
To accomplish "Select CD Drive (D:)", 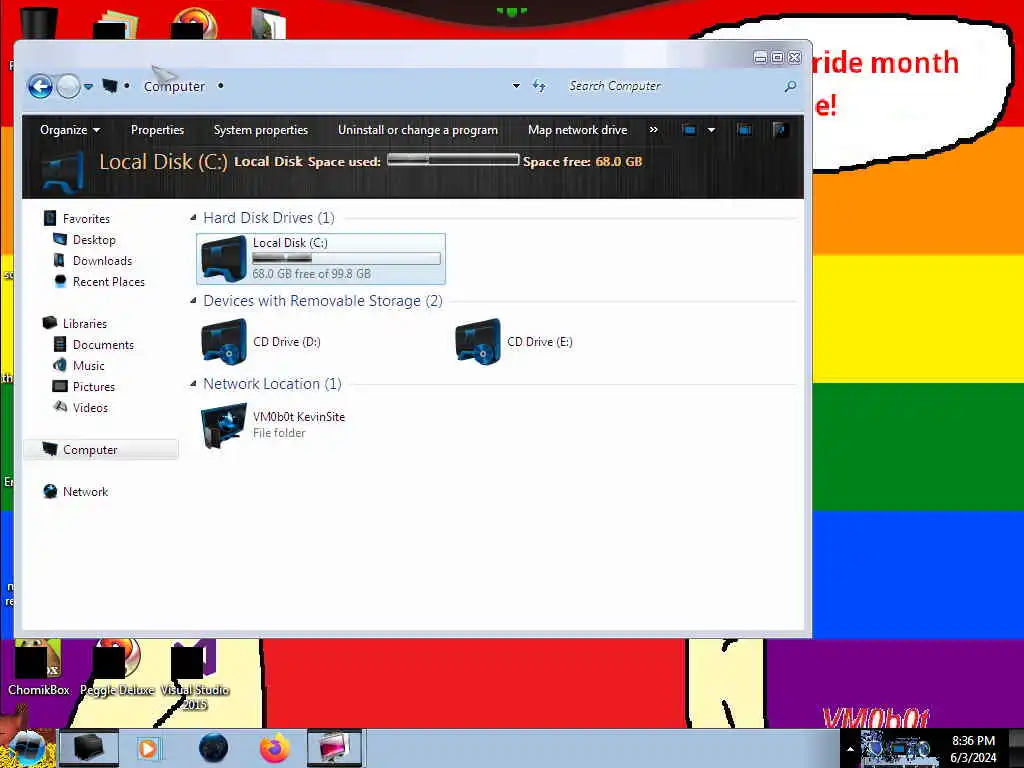I will pos(261,342).
